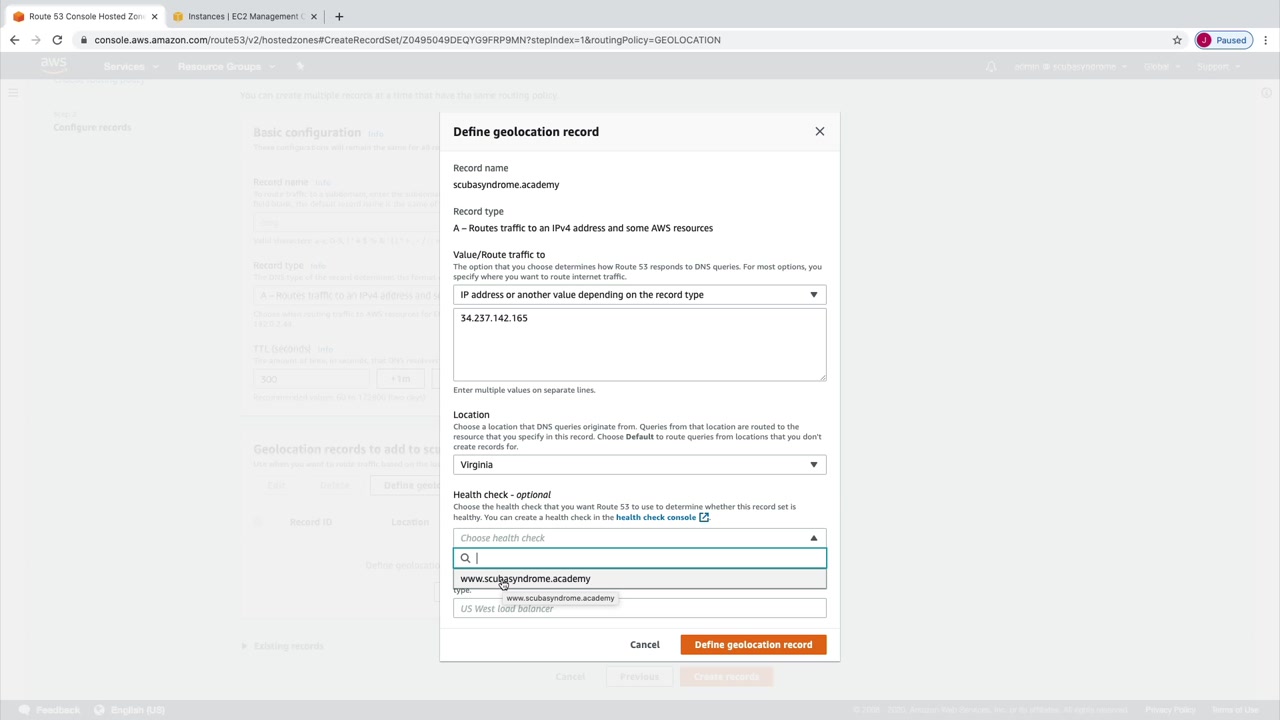Open the health check console link
The width and height of the screenshot is (1280, 720).
coord(656,517)
